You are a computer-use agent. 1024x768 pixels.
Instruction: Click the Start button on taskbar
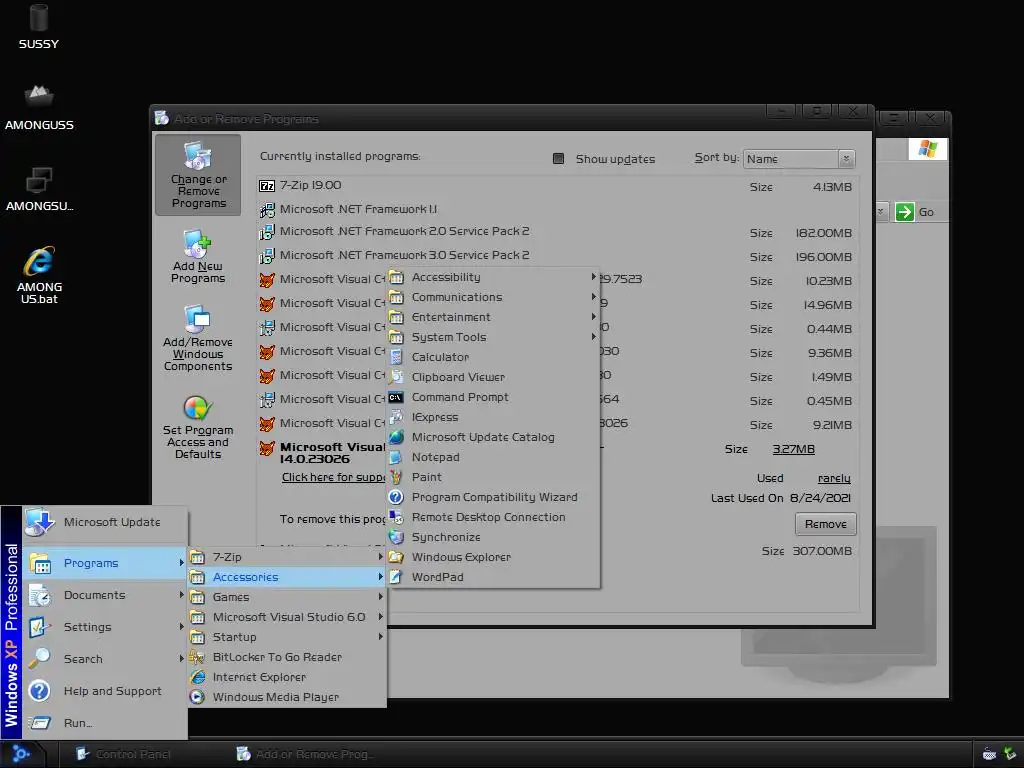click(22, 754)
